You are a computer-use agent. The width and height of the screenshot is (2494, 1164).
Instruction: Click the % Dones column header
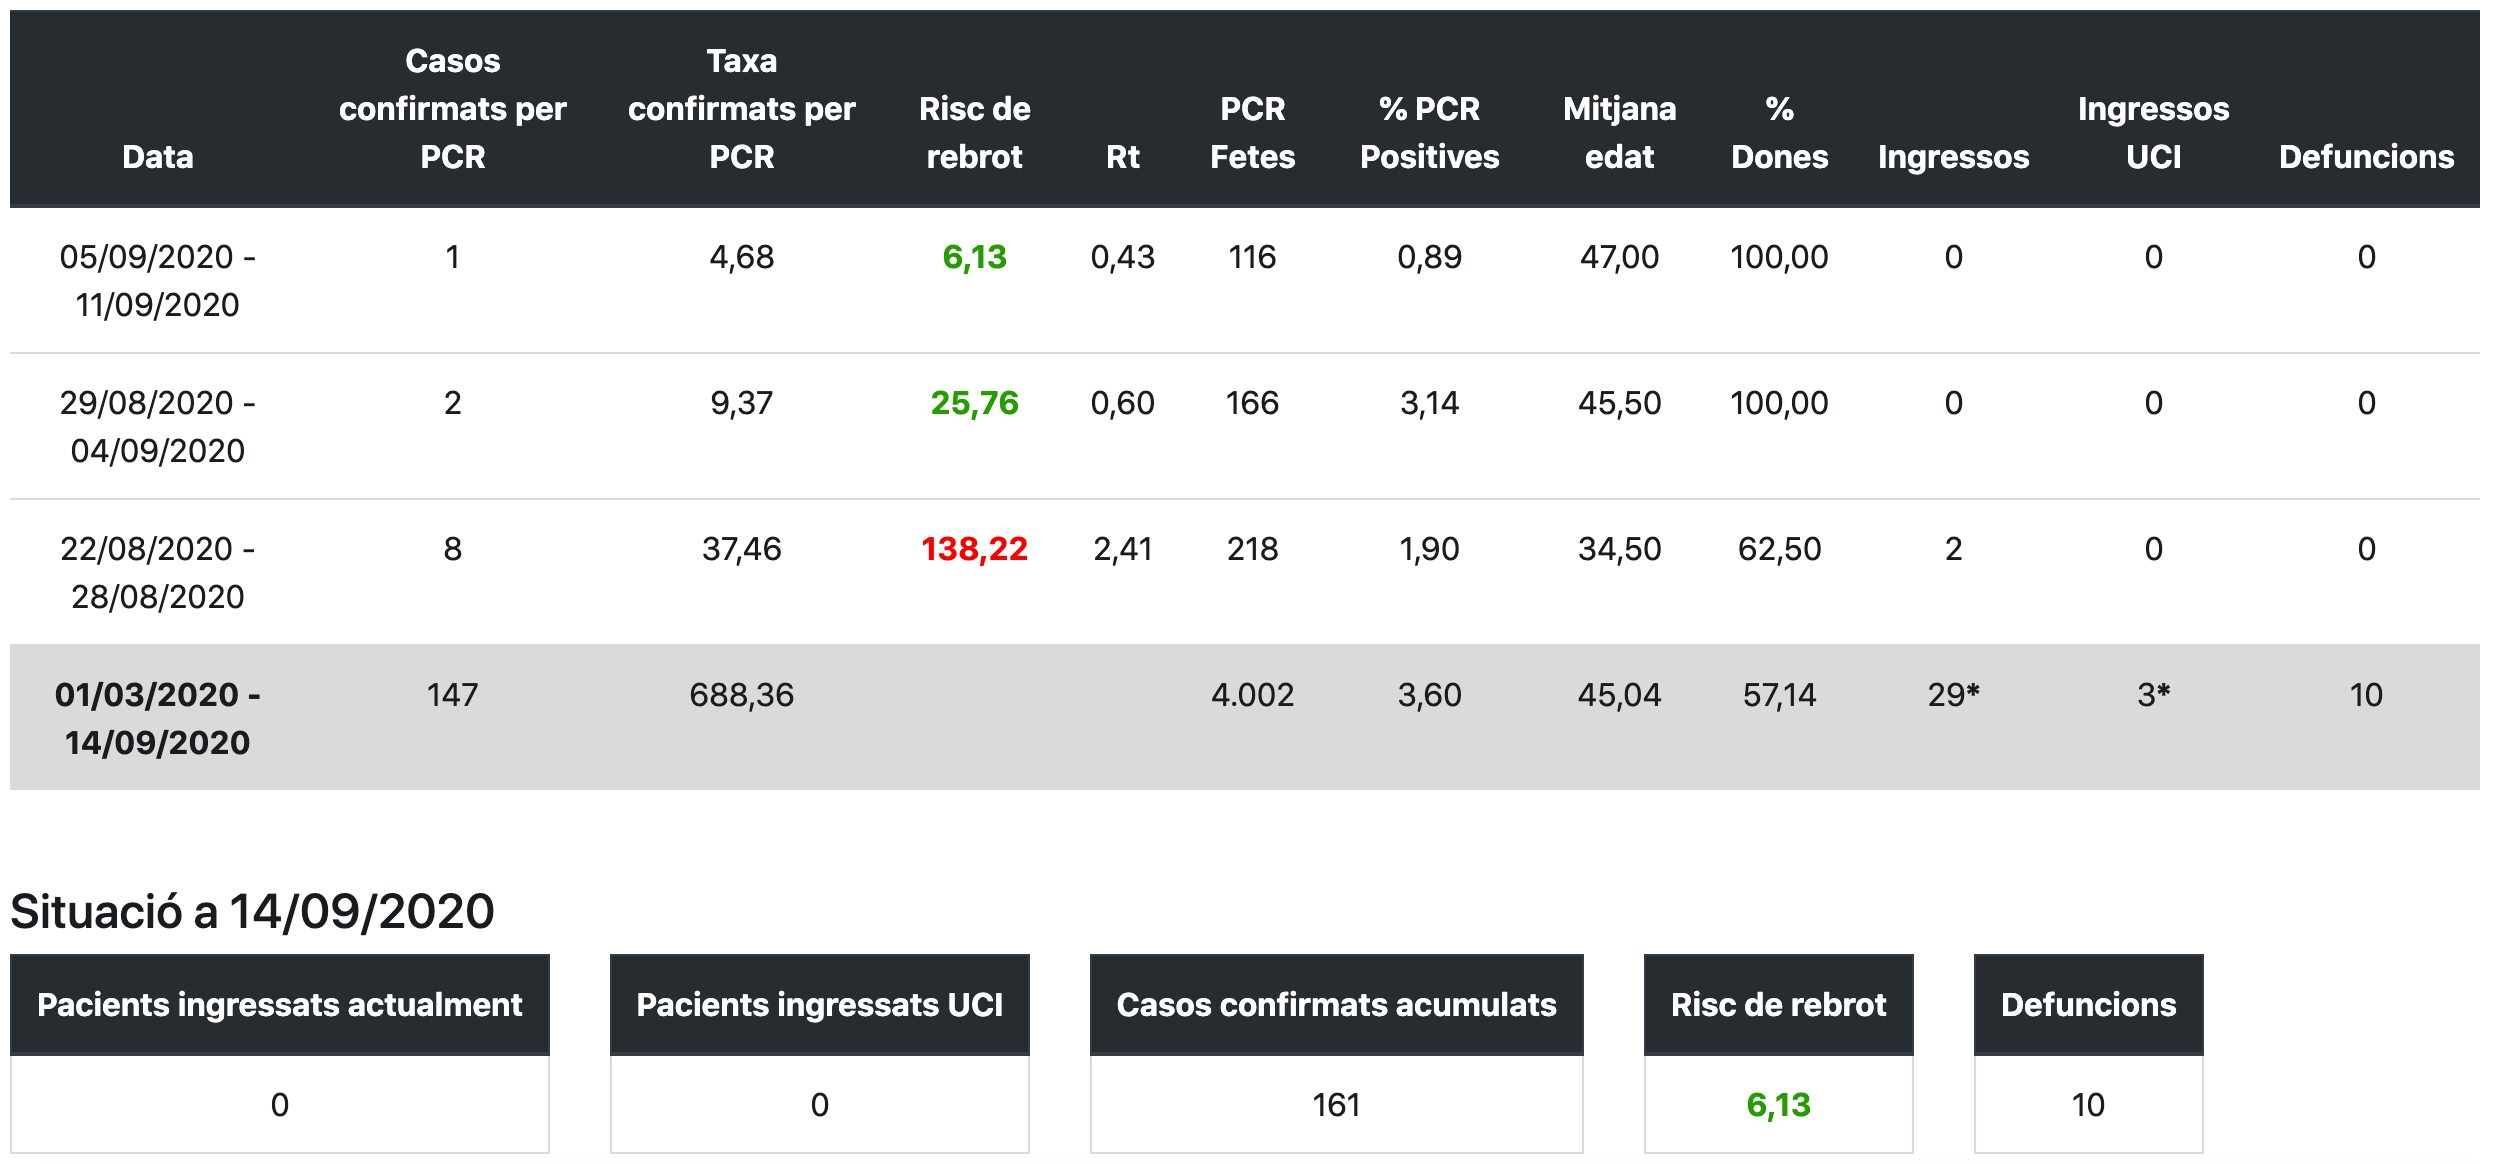coord(1779,133)
